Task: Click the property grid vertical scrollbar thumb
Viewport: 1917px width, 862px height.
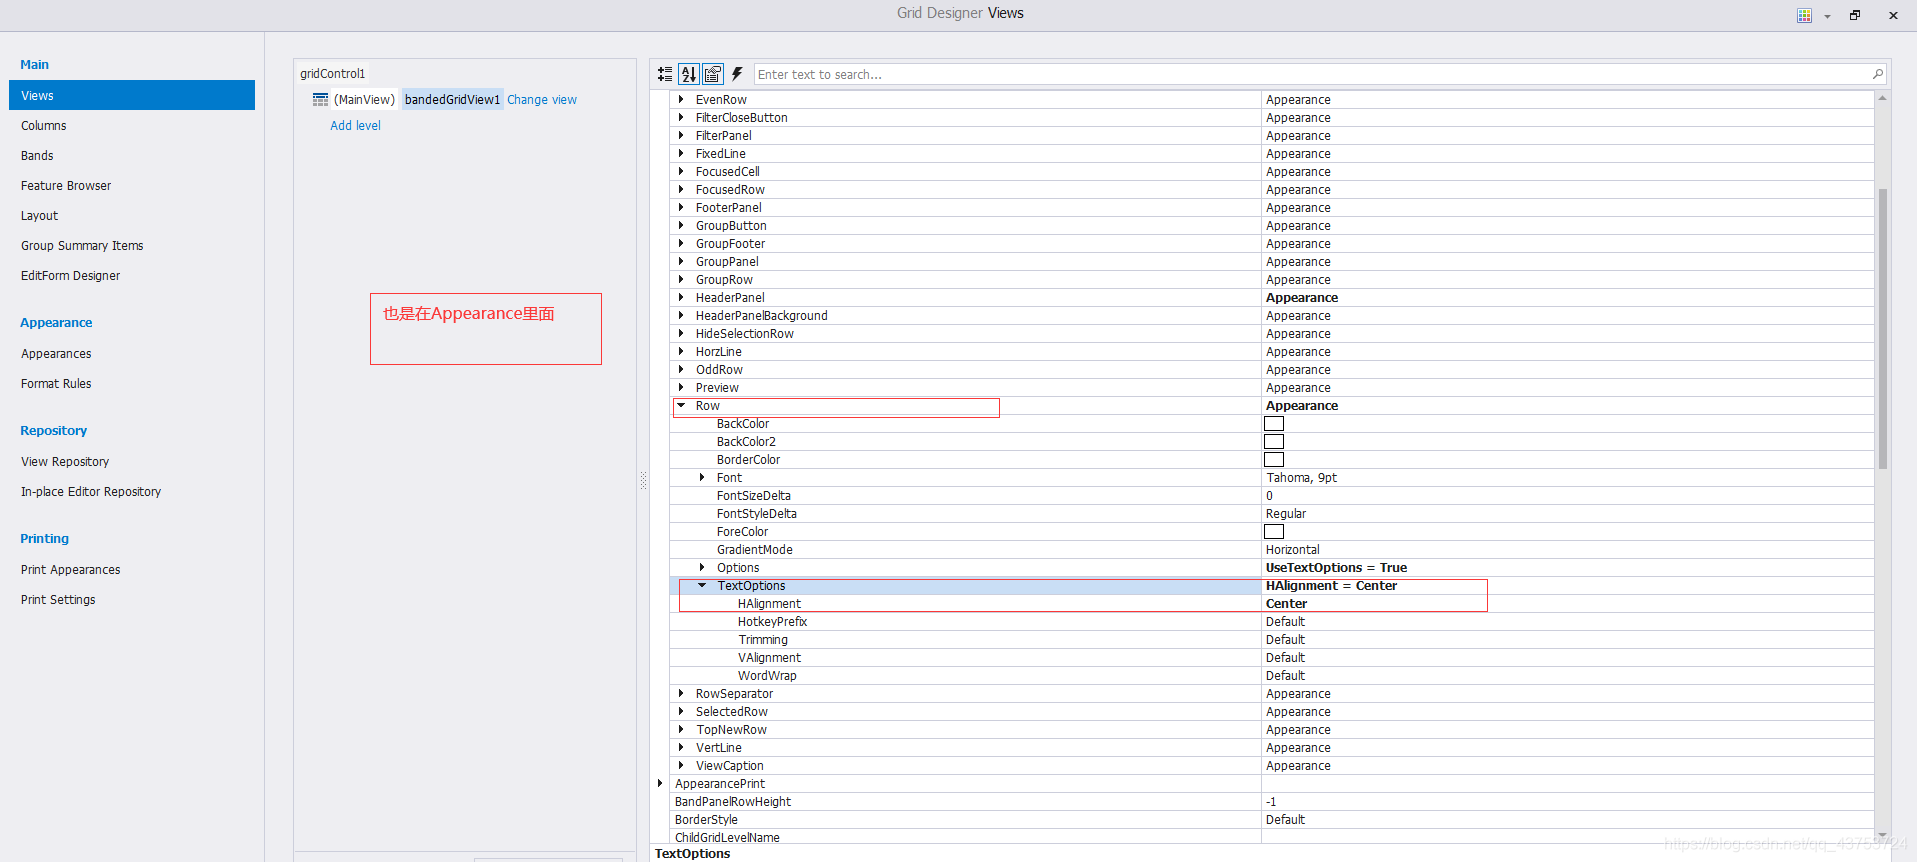Action: (x=1883, y=329)
